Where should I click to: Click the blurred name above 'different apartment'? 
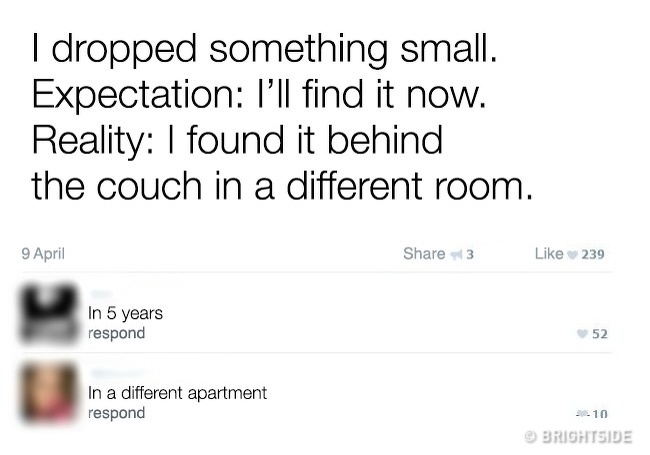119,374
